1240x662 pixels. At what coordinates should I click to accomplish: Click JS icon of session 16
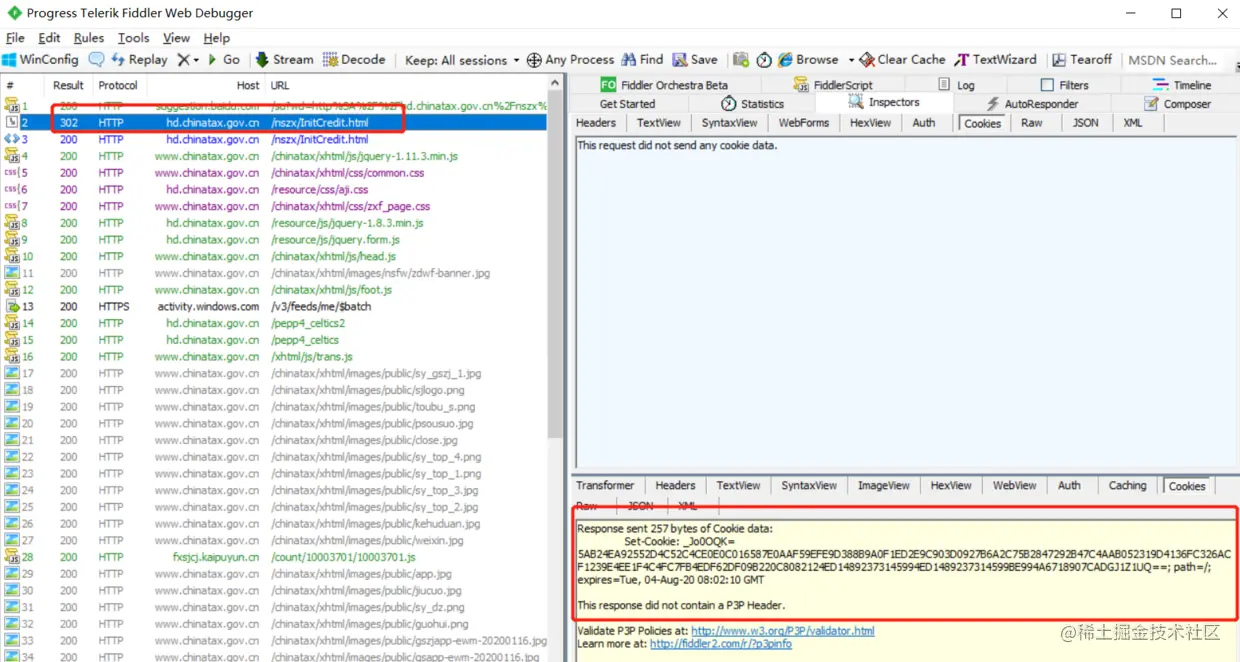[x=11, y=356]
